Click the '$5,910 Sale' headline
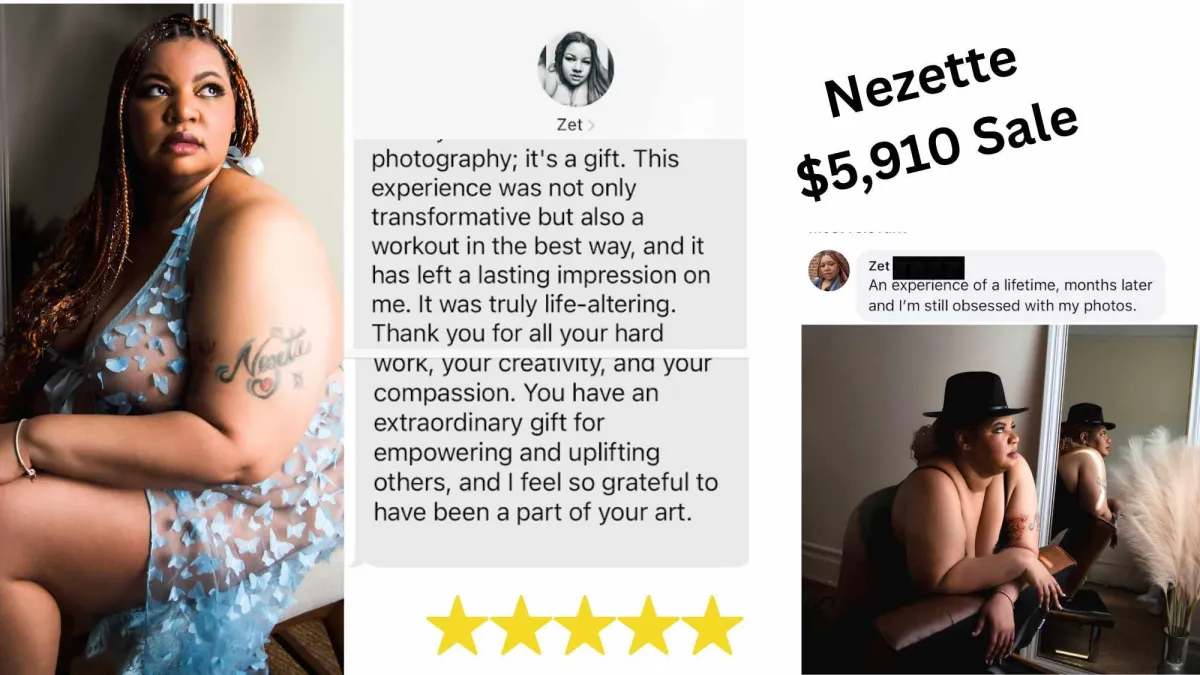 click(938, 149)
